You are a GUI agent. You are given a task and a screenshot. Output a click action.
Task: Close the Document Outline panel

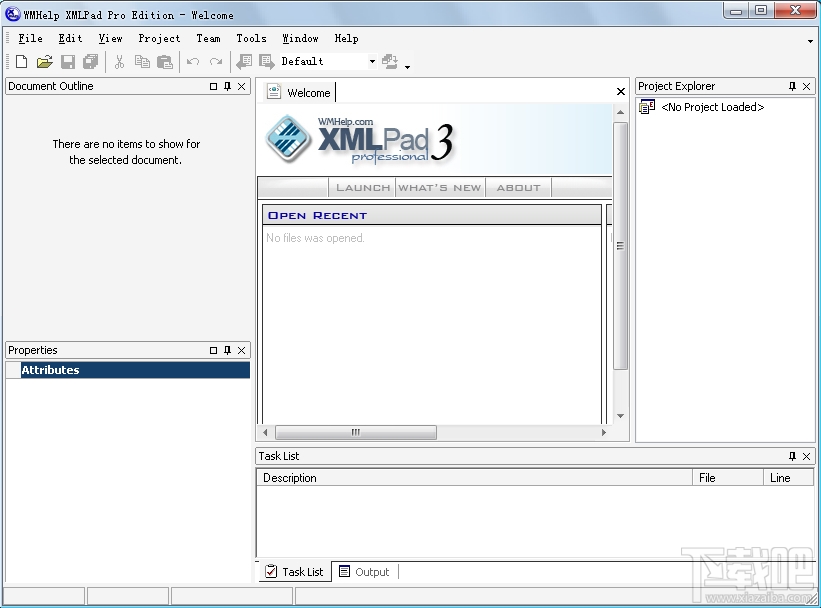click(241, 86)
